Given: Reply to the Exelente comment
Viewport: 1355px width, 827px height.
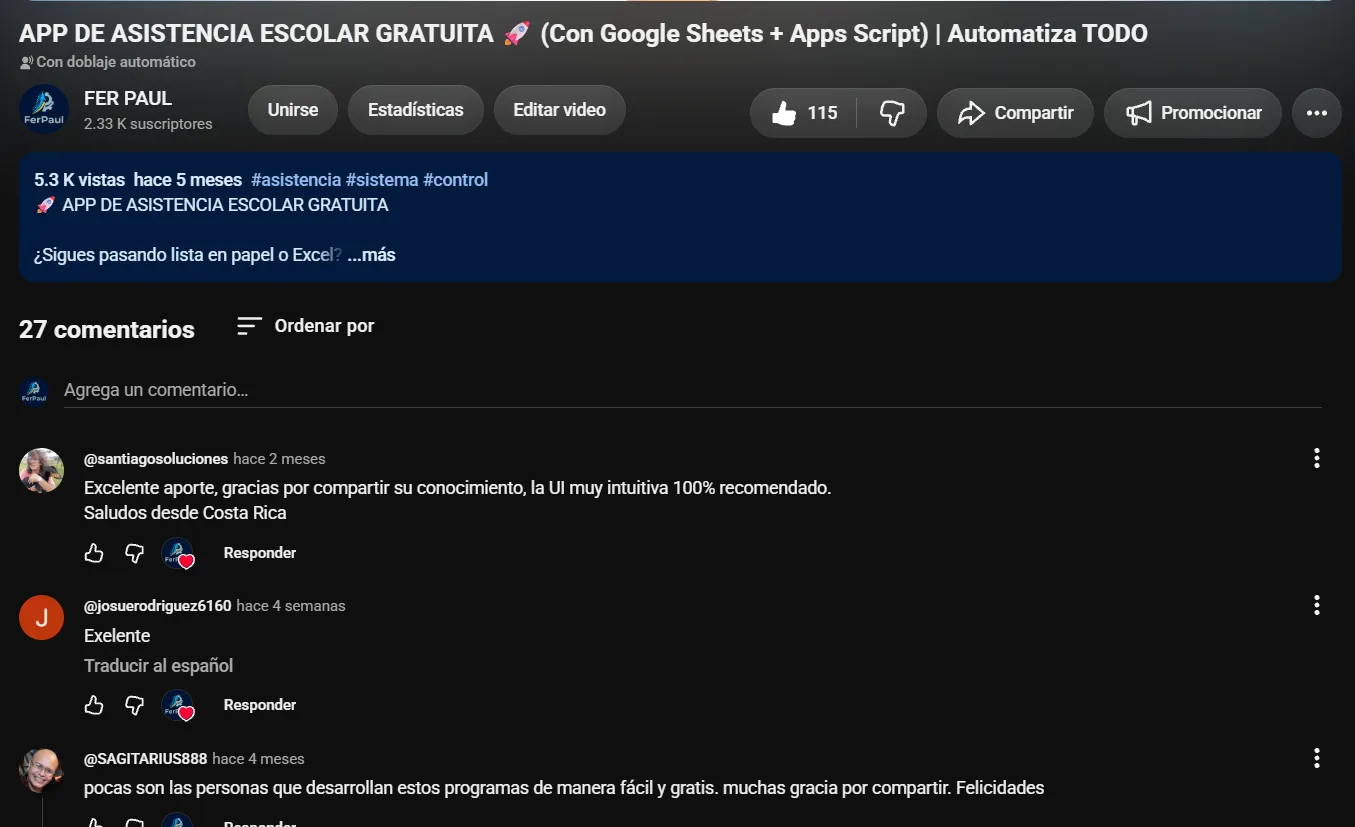Looking at the screenshot, I should (x=260, y=705).
